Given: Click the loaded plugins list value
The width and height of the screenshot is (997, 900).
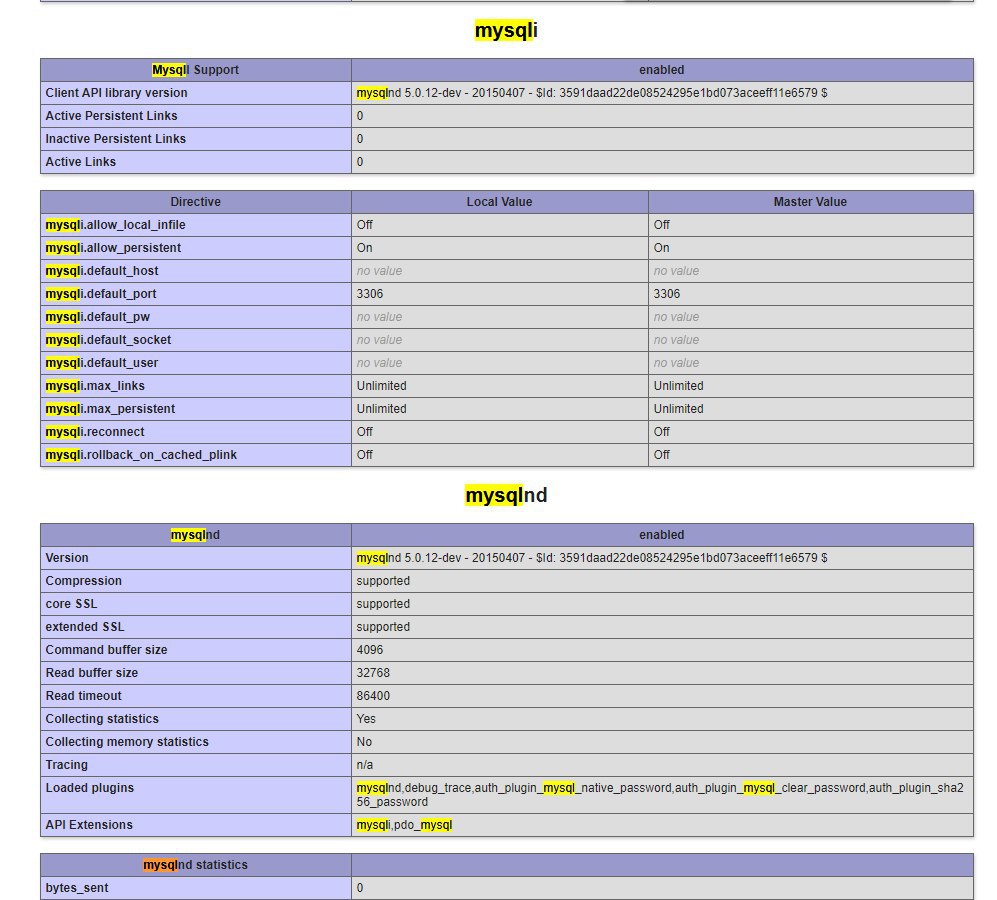Looking at the screenshot, I should [x=660, y=794].
